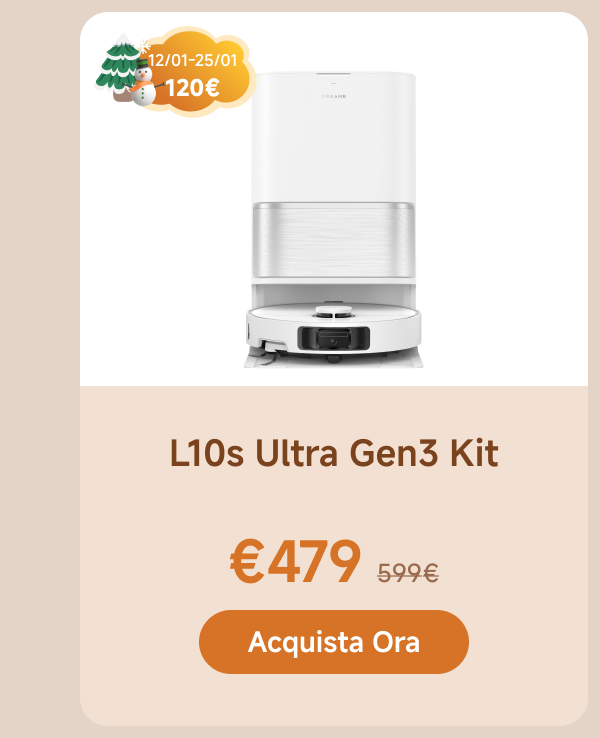Click the Acquista Ora button
This screenshot has height=738, width=600.
tap(334, 642)
